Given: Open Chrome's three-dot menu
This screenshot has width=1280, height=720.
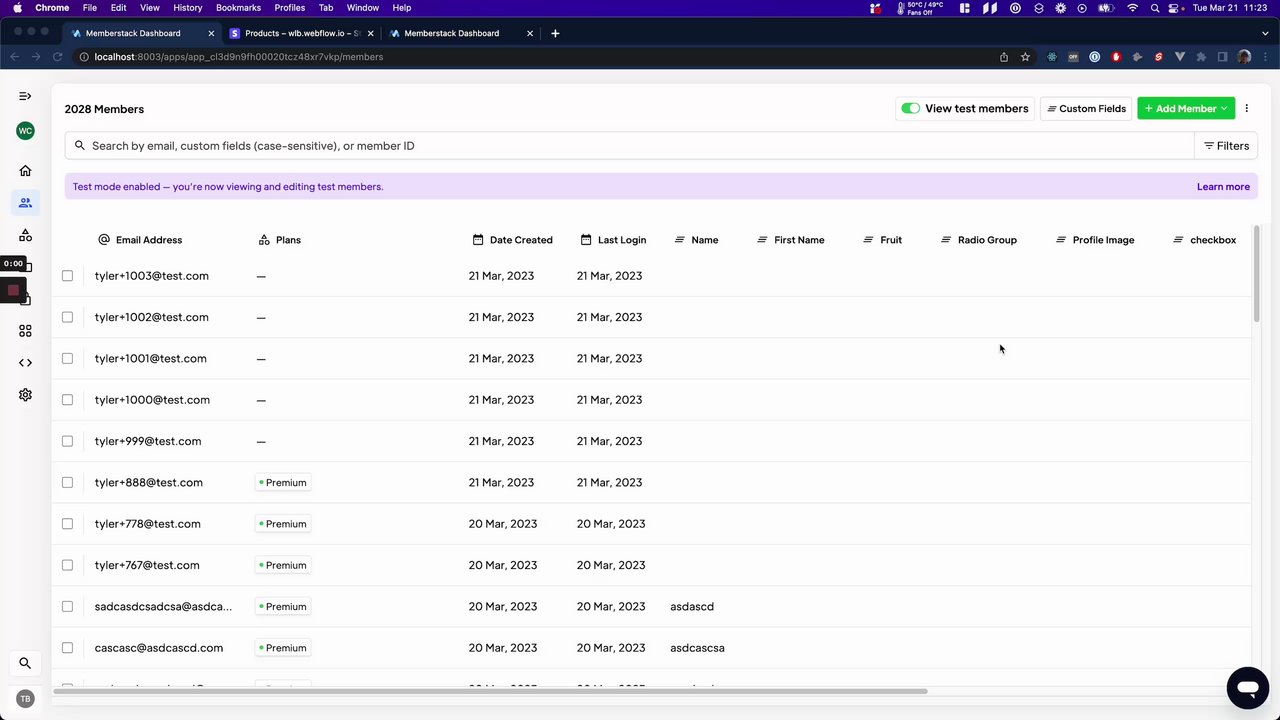Looking at the screenshot, I should click(x=1265, y=57).
